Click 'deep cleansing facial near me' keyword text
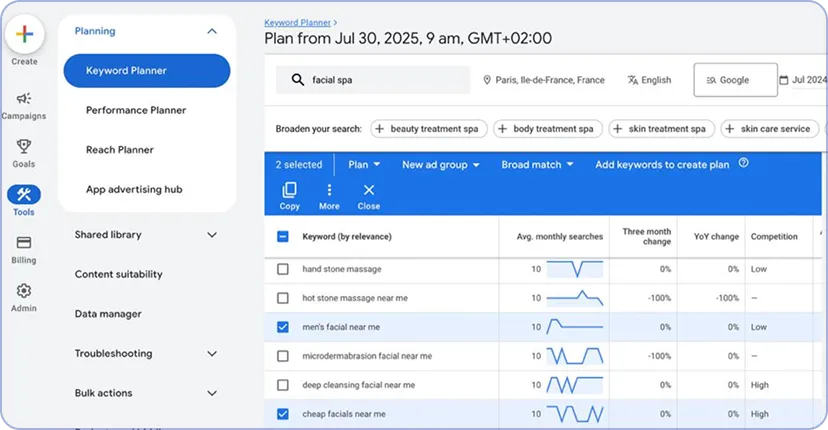This screenshot has height=430, width=828. tap(359, 385)
